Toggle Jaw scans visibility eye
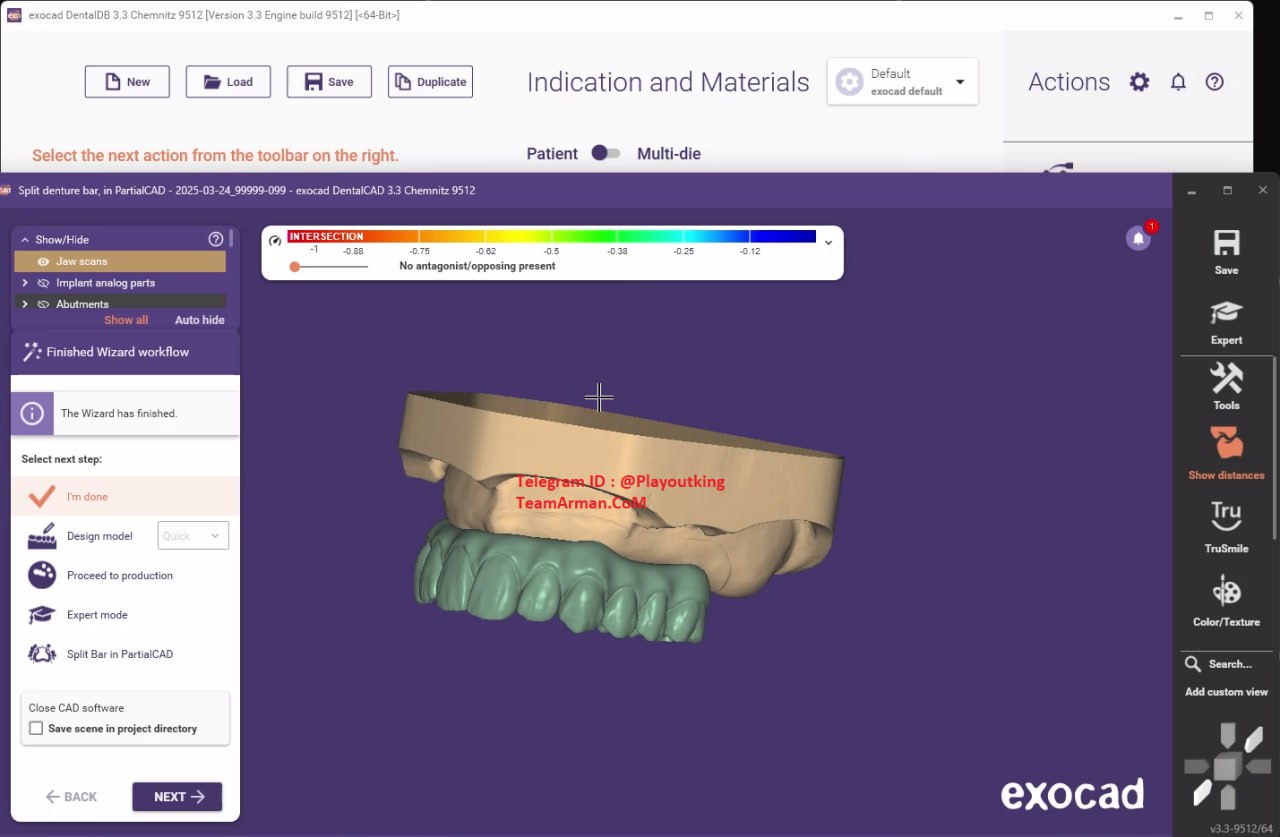This screenshot has width=1280, height=837. coord(44,261)
